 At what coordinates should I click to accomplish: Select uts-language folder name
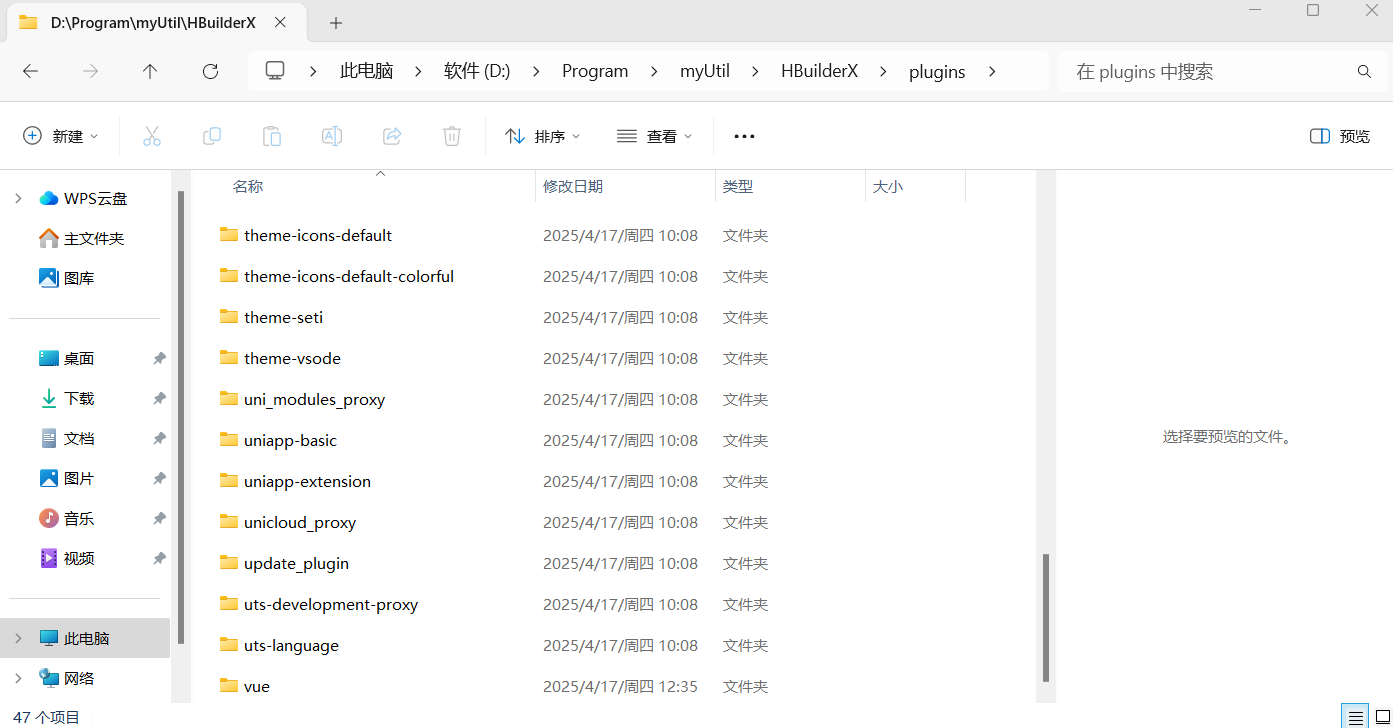point(291,645)
